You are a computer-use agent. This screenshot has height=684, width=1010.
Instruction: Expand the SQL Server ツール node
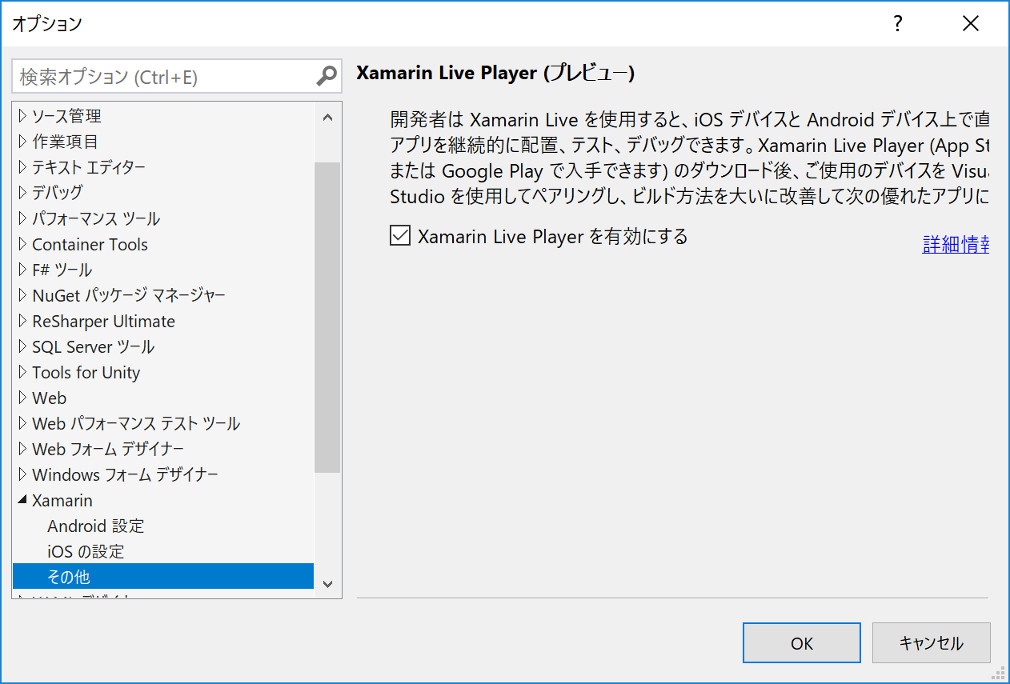(x=23, y=346)
